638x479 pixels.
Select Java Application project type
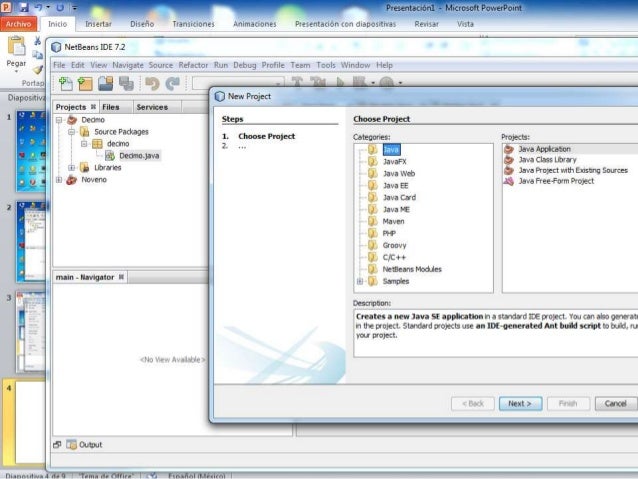[x=544, y=149]
